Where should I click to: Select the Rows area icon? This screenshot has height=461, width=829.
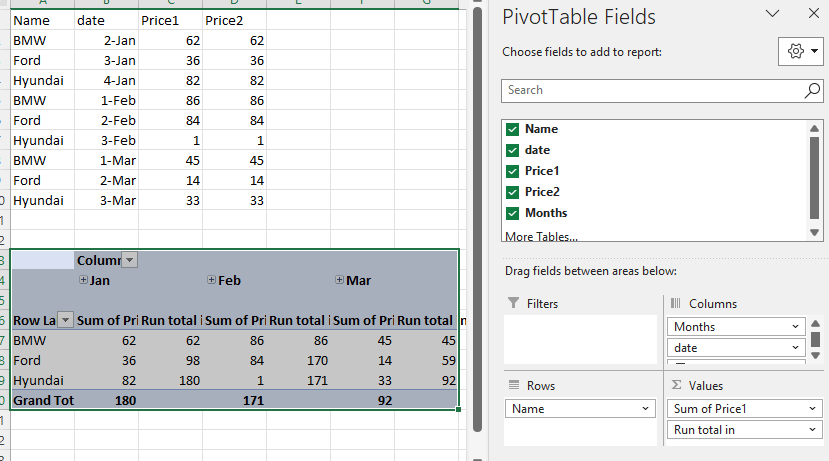(514, 385)
